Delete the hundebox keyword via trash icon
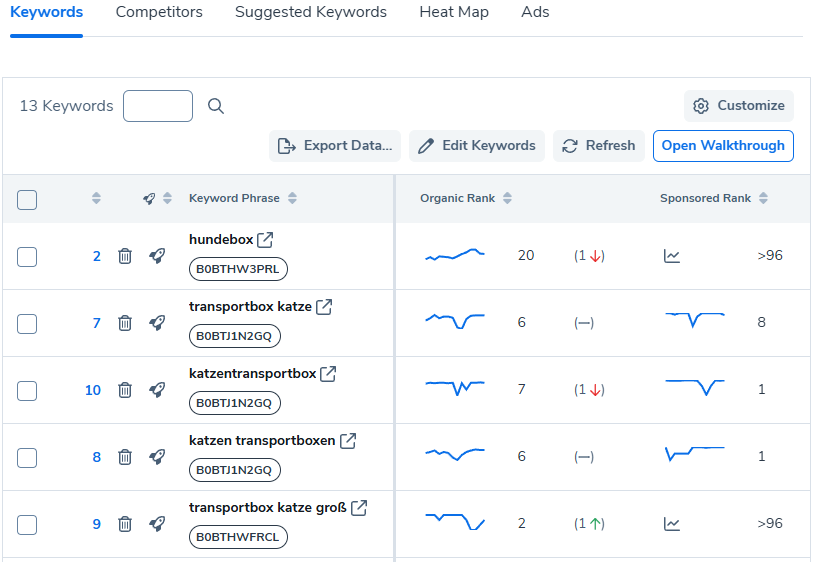 [125, 256]
